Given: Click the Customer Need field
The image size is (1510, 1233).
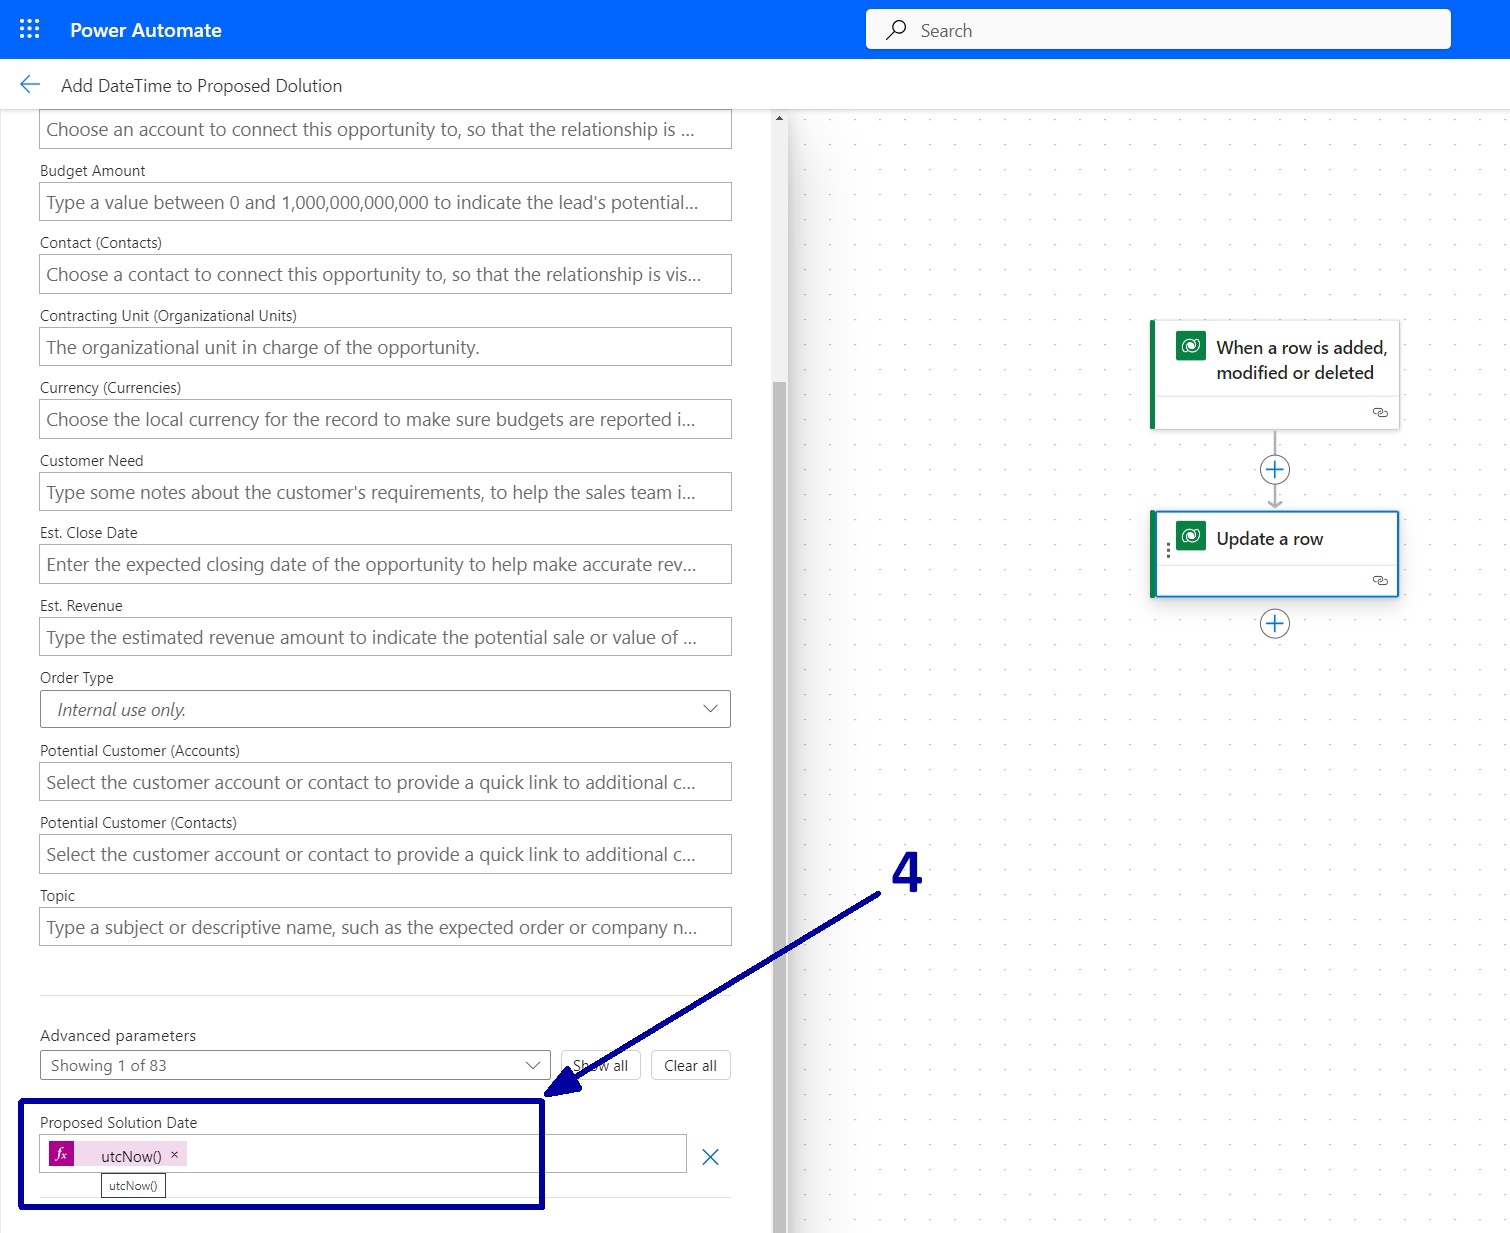Looking at the screenshot, I should tap(385, 492).
